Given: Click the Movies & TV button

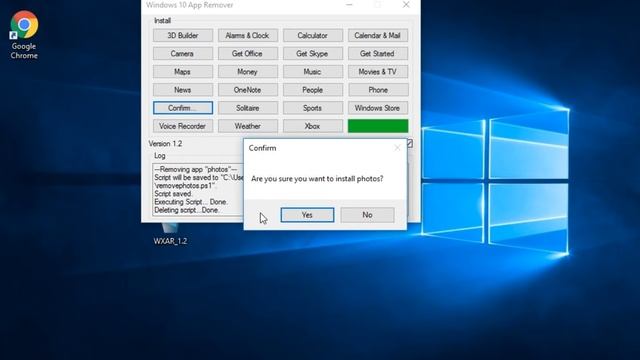Looking at the screenshot, I should click(x=378, y=72).
